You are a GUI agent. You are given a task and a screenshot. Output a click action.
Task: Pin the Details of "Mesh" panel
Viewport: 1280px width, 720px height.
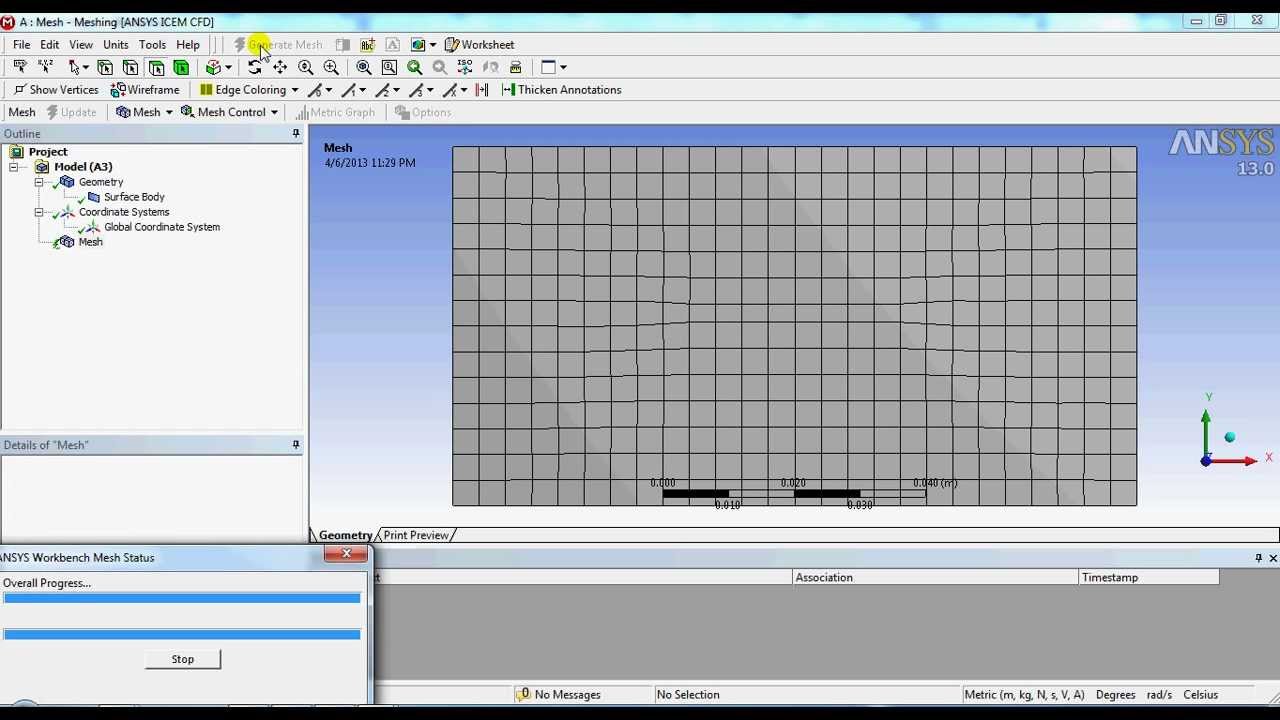point(296,445)
